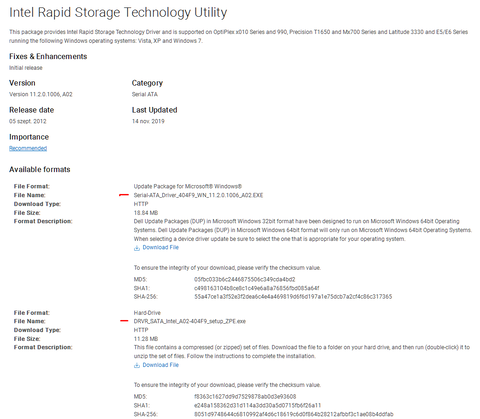Click the Hard-Drive file format value
This screenshot has width=480, height=419.
[x=147, y=313]
